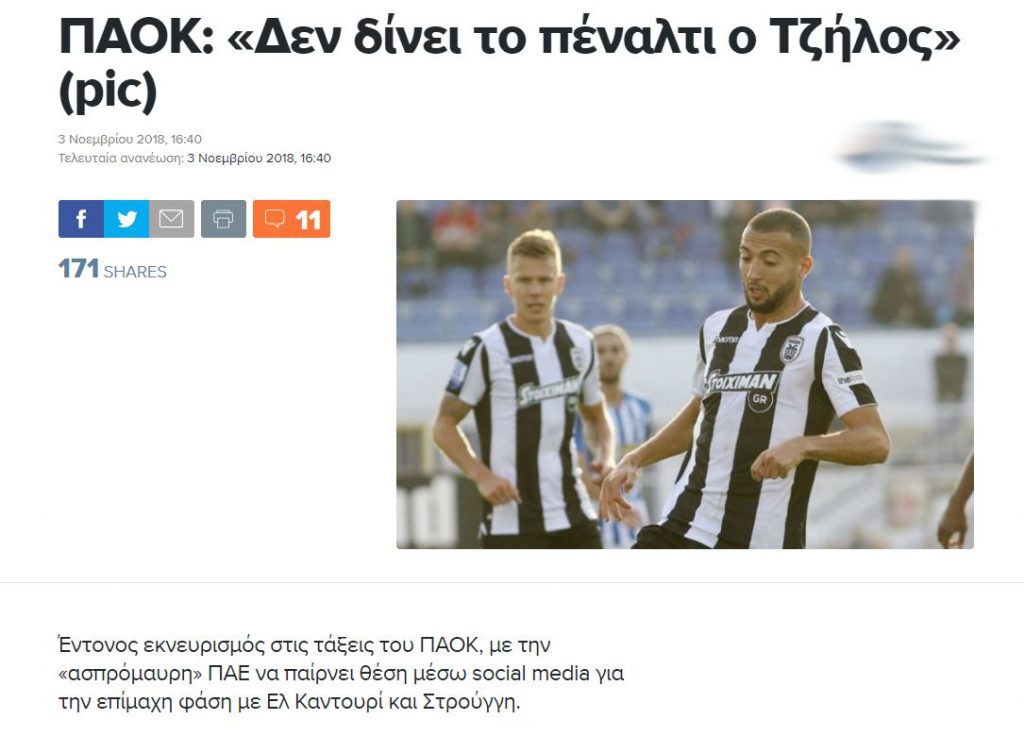Click the 171 shares counter

(x=78, y=268)
